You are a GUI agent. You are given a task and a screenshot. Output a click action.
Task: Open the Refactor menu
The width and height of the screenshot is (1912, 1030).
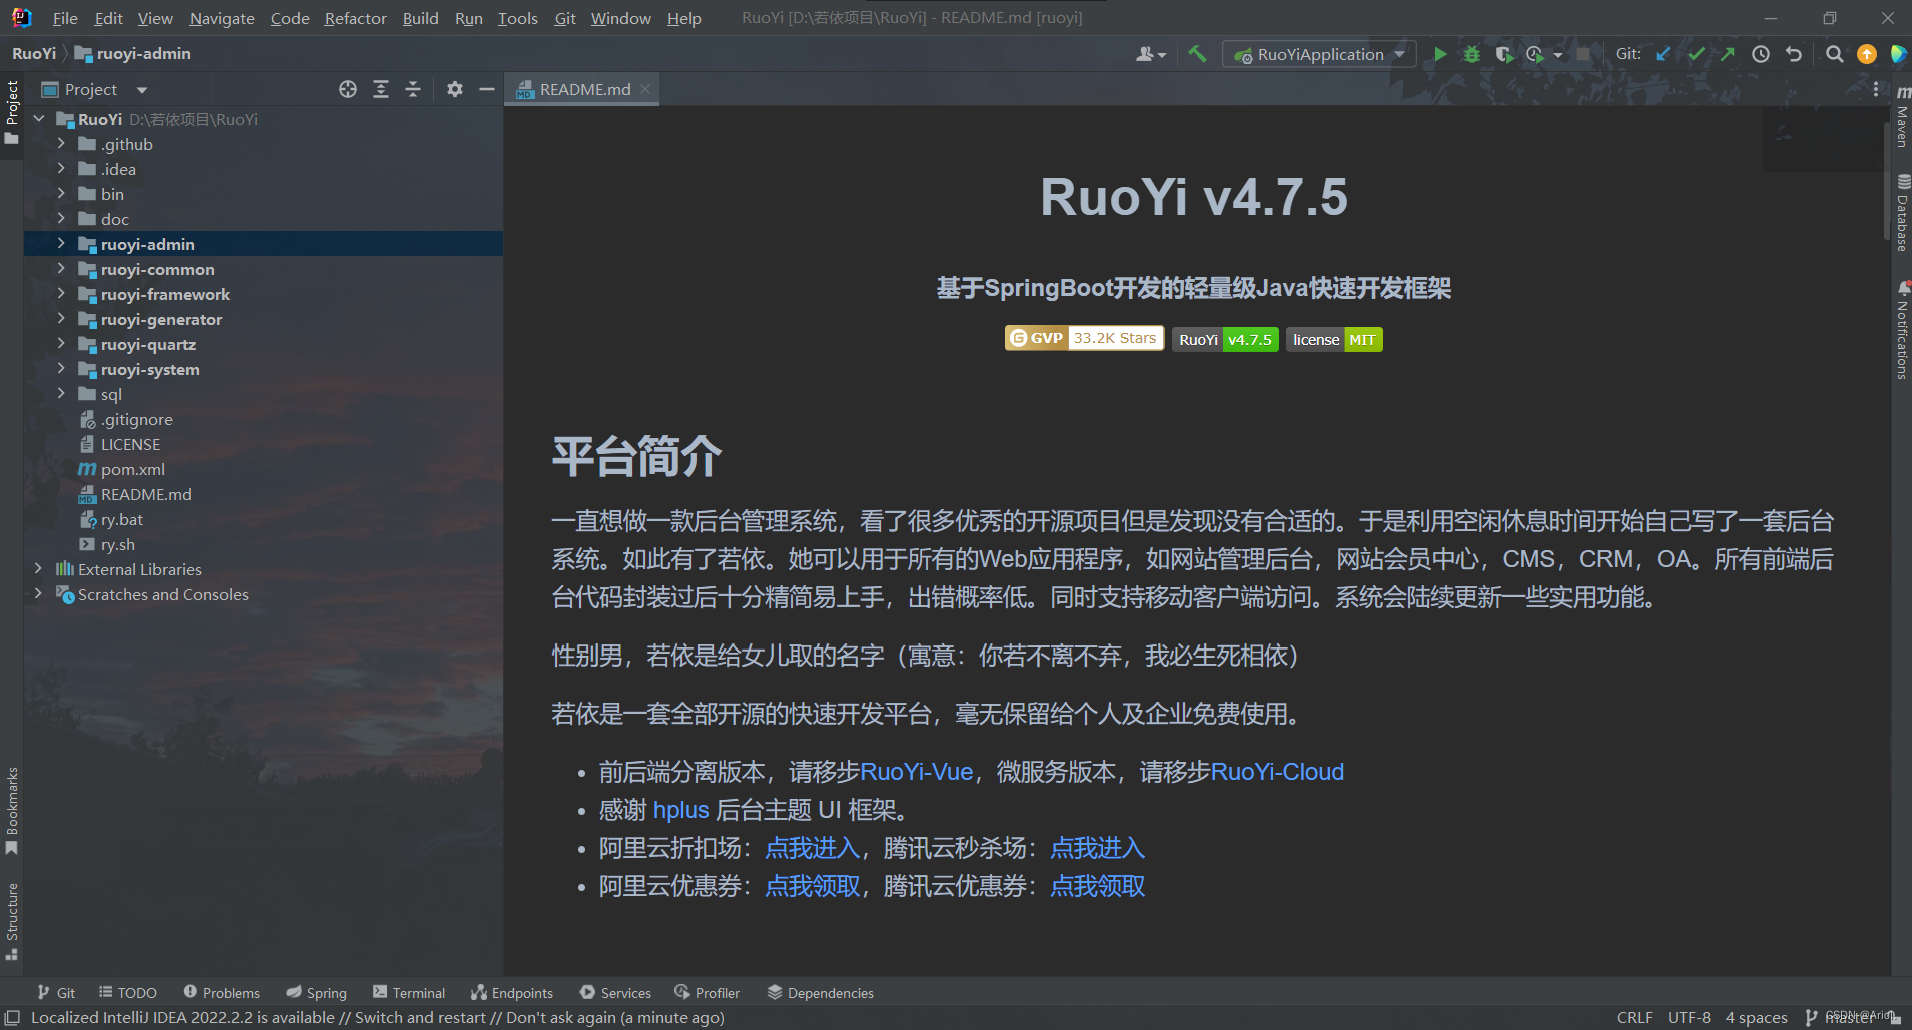click(x=355, y=18)
